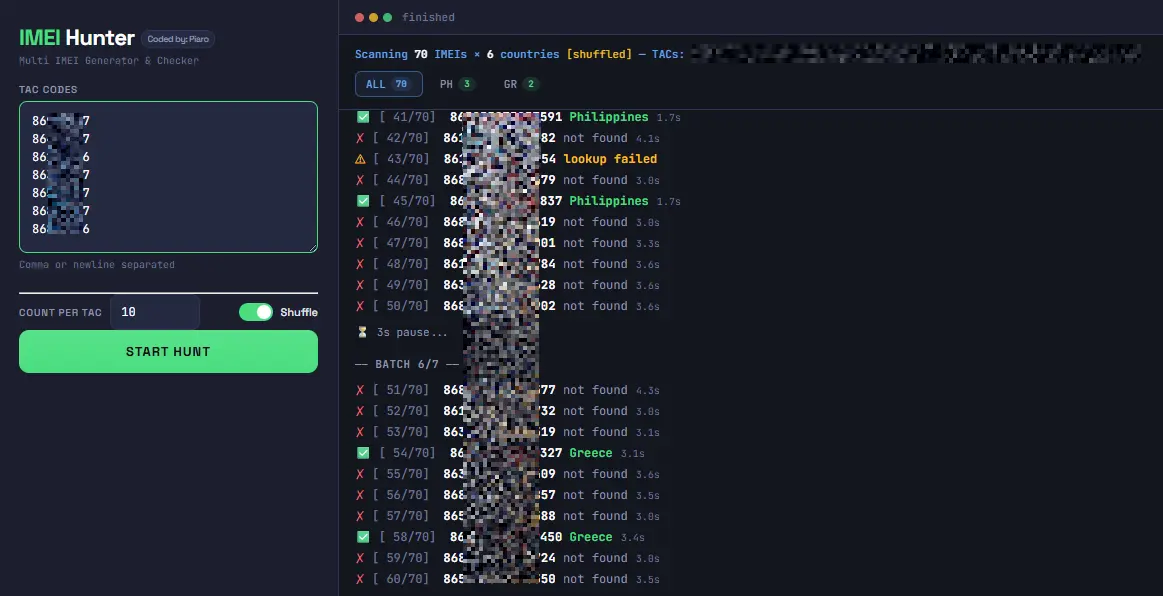Click the red X icon on row 42/70
The width and height of the screenshot is (1163, 596).
pyautogui.click(x=360, y=138)
